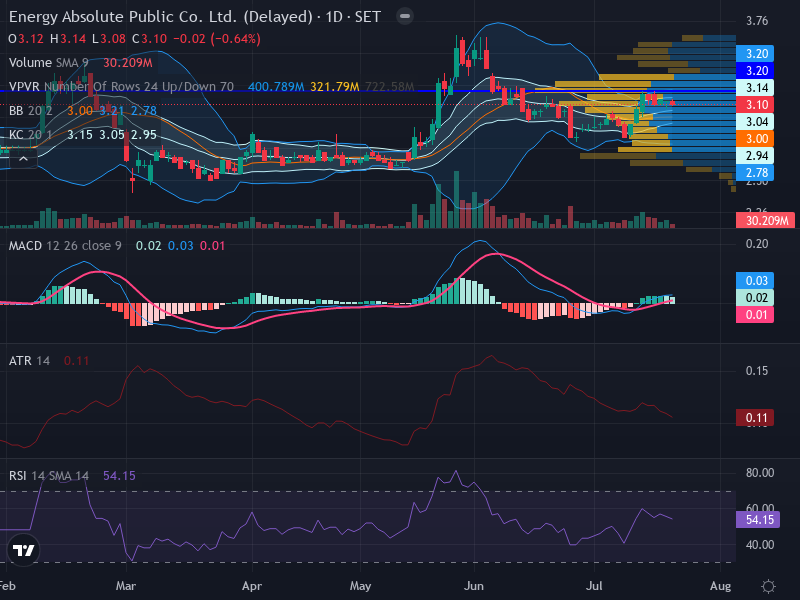Click the Jul label on time axis

pyautogui.click(x=594, y=586)
